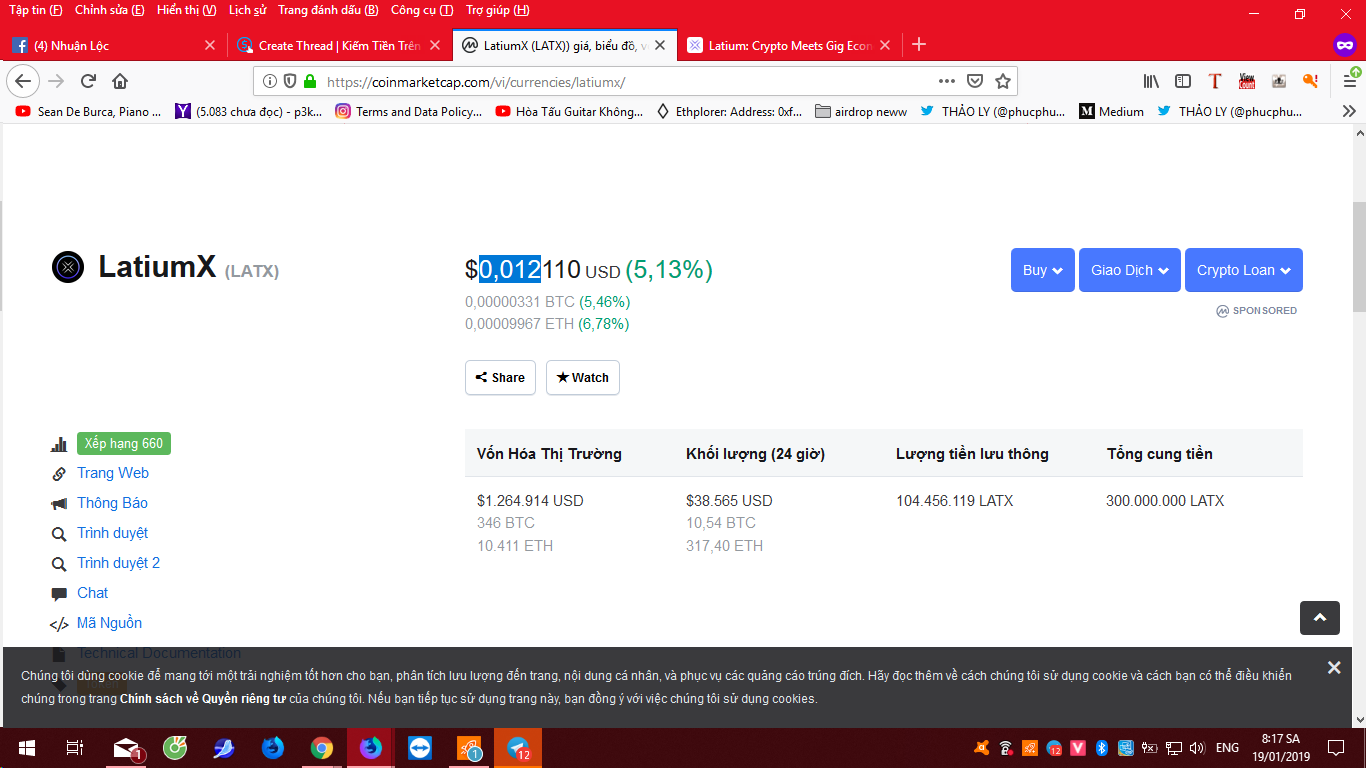Go back to the previous page
Viewport: 1366px width, 768px height.
coord(23,81)
